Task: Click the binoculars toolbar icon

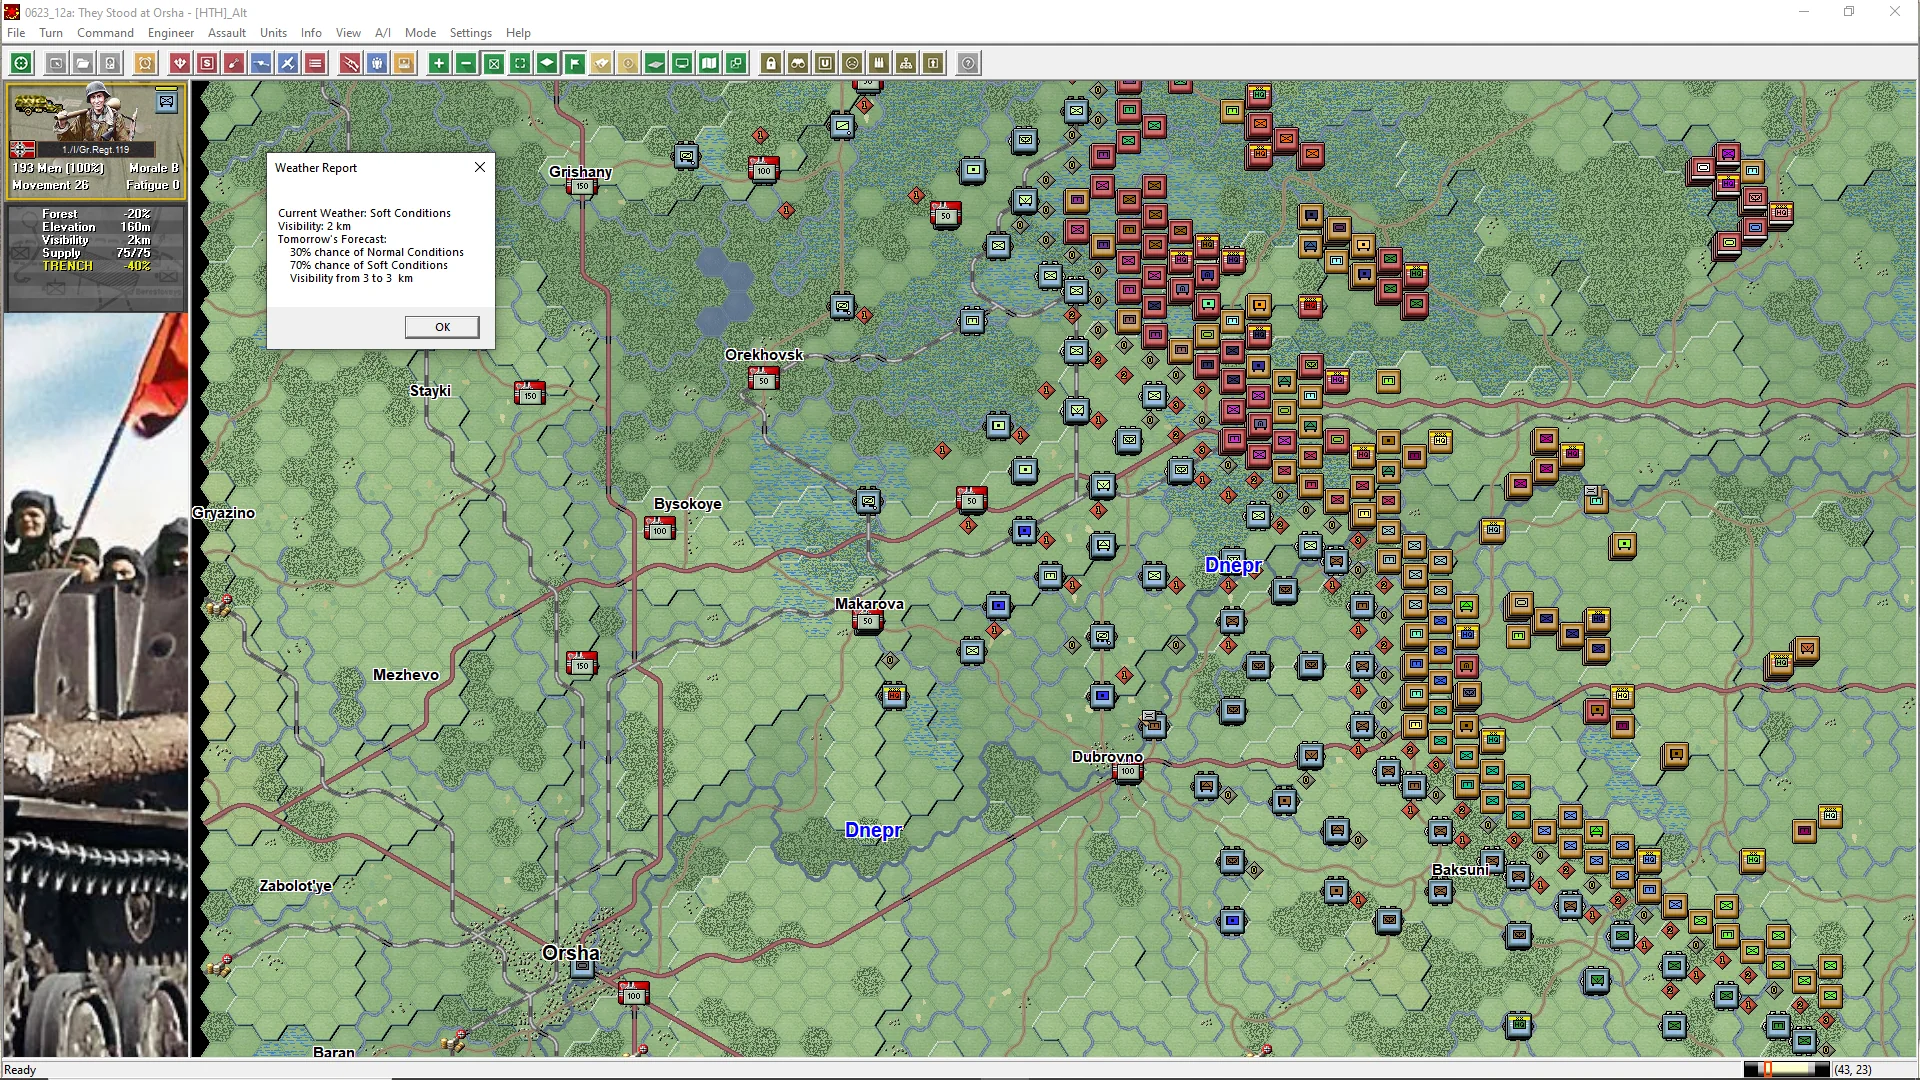Action: pyautogui.click(x=798, y=64)
